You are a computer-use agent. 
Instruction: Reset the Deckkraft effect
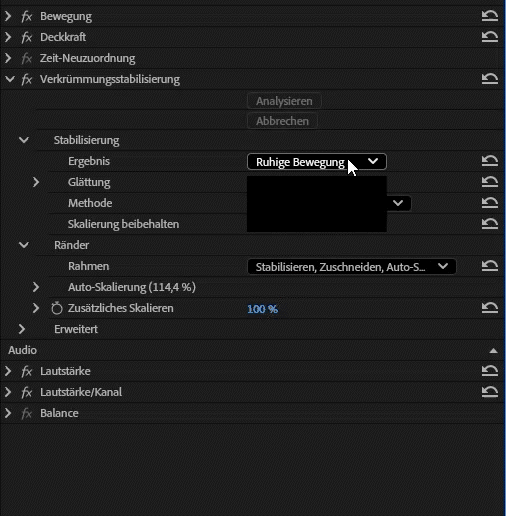(x=490, y=36)
